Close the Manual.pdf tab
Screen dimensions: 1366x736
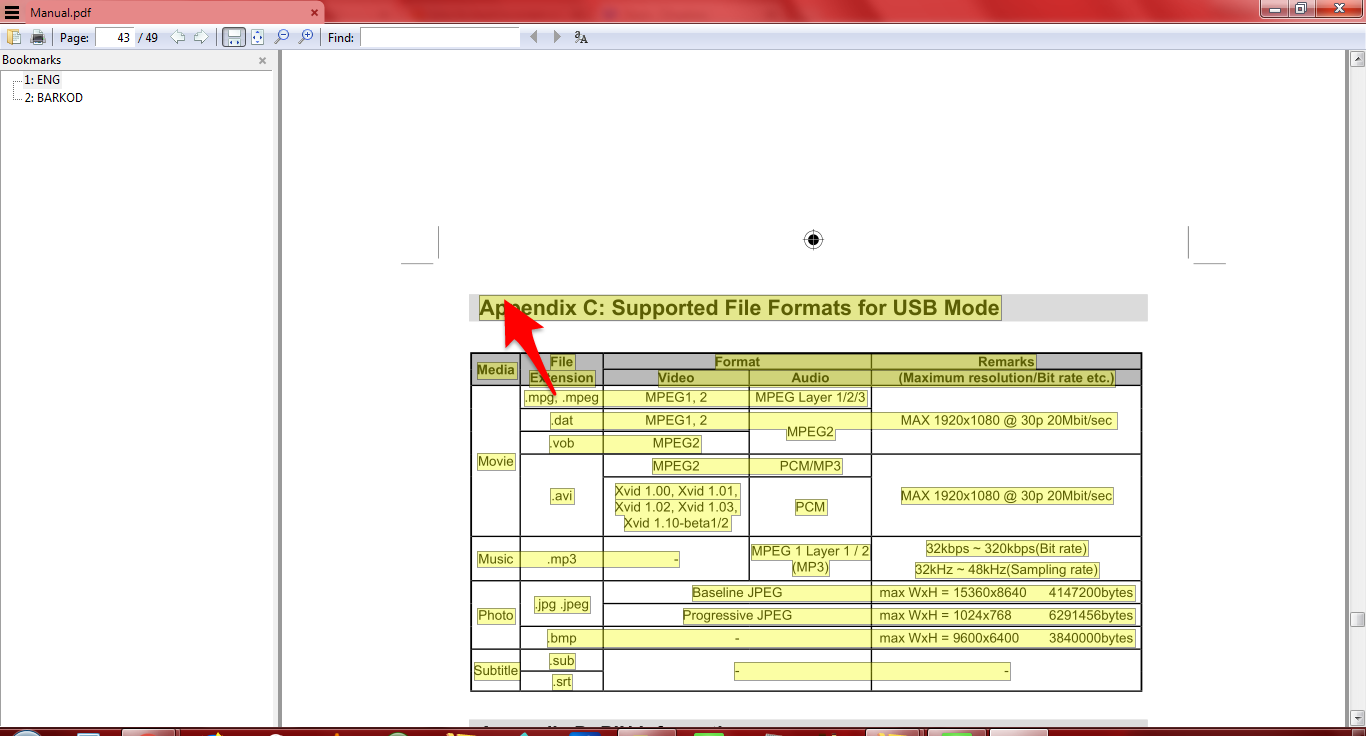point(314,12)
